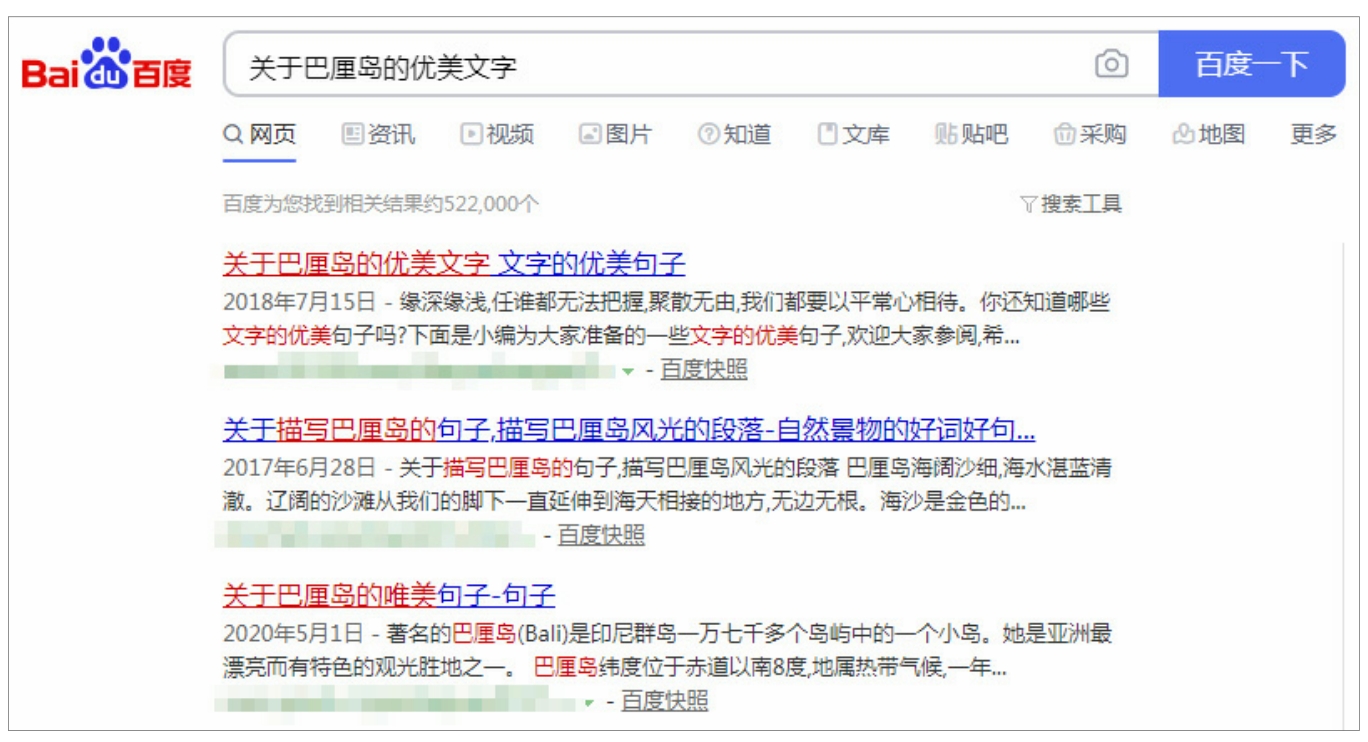Click the result count text 百度为您找到相关结果约522,000个
This screenshot has width=1368, height=742.
pos(381,205)
